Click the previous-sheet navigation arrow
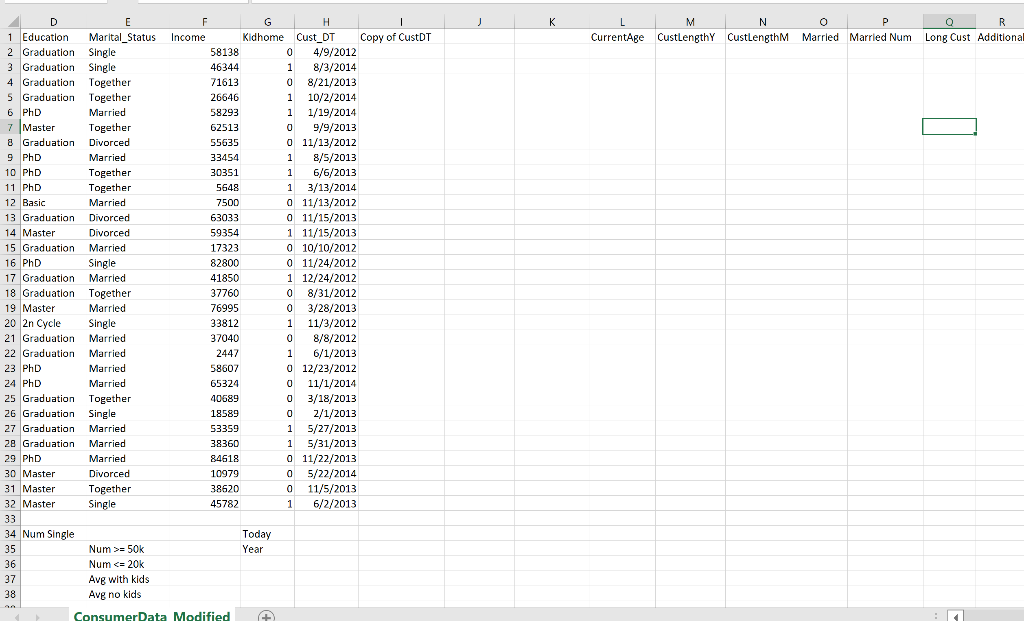 (18, 615)
